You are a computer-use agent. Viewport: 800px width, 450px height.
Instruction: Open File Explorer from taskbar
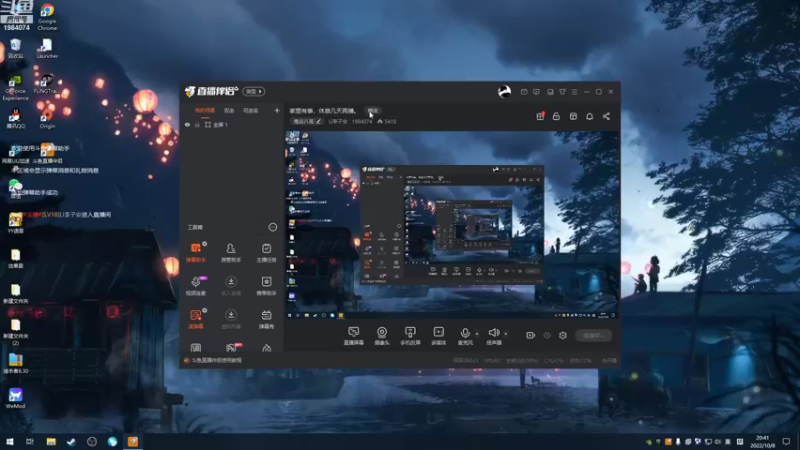click(x=51, y=441)
